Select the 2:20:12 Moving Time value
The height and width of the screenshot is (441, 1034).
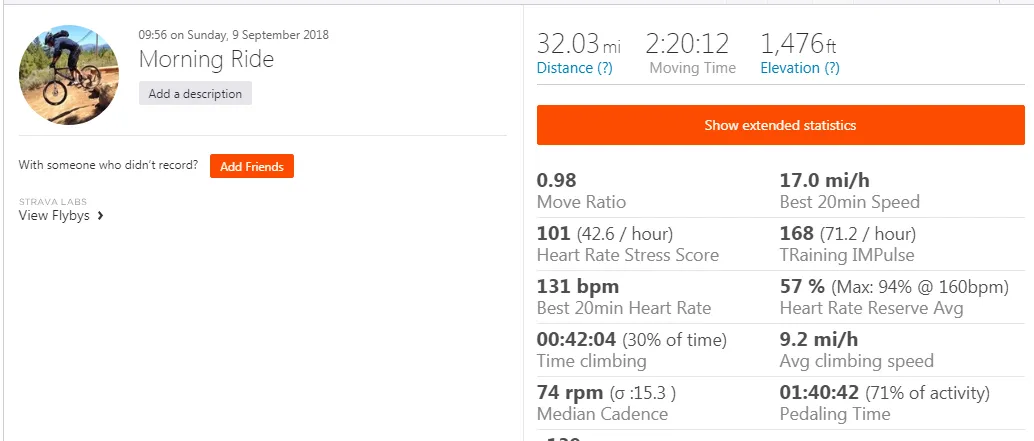(687, 44)
